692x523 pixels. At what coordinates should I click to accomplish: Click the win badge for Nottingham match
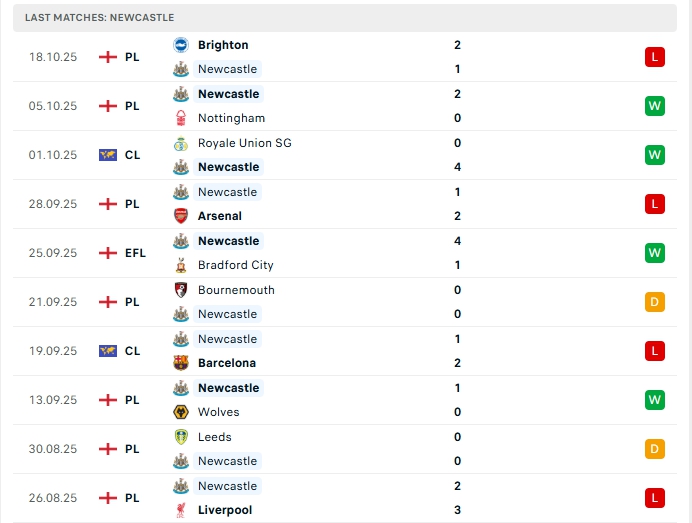(655, 106)
